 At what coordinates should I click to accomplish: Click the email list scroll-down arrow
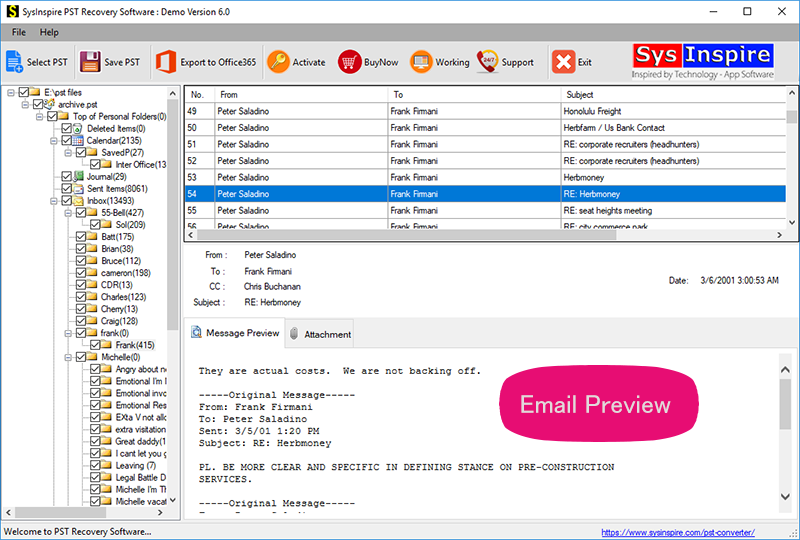point(792,222)
